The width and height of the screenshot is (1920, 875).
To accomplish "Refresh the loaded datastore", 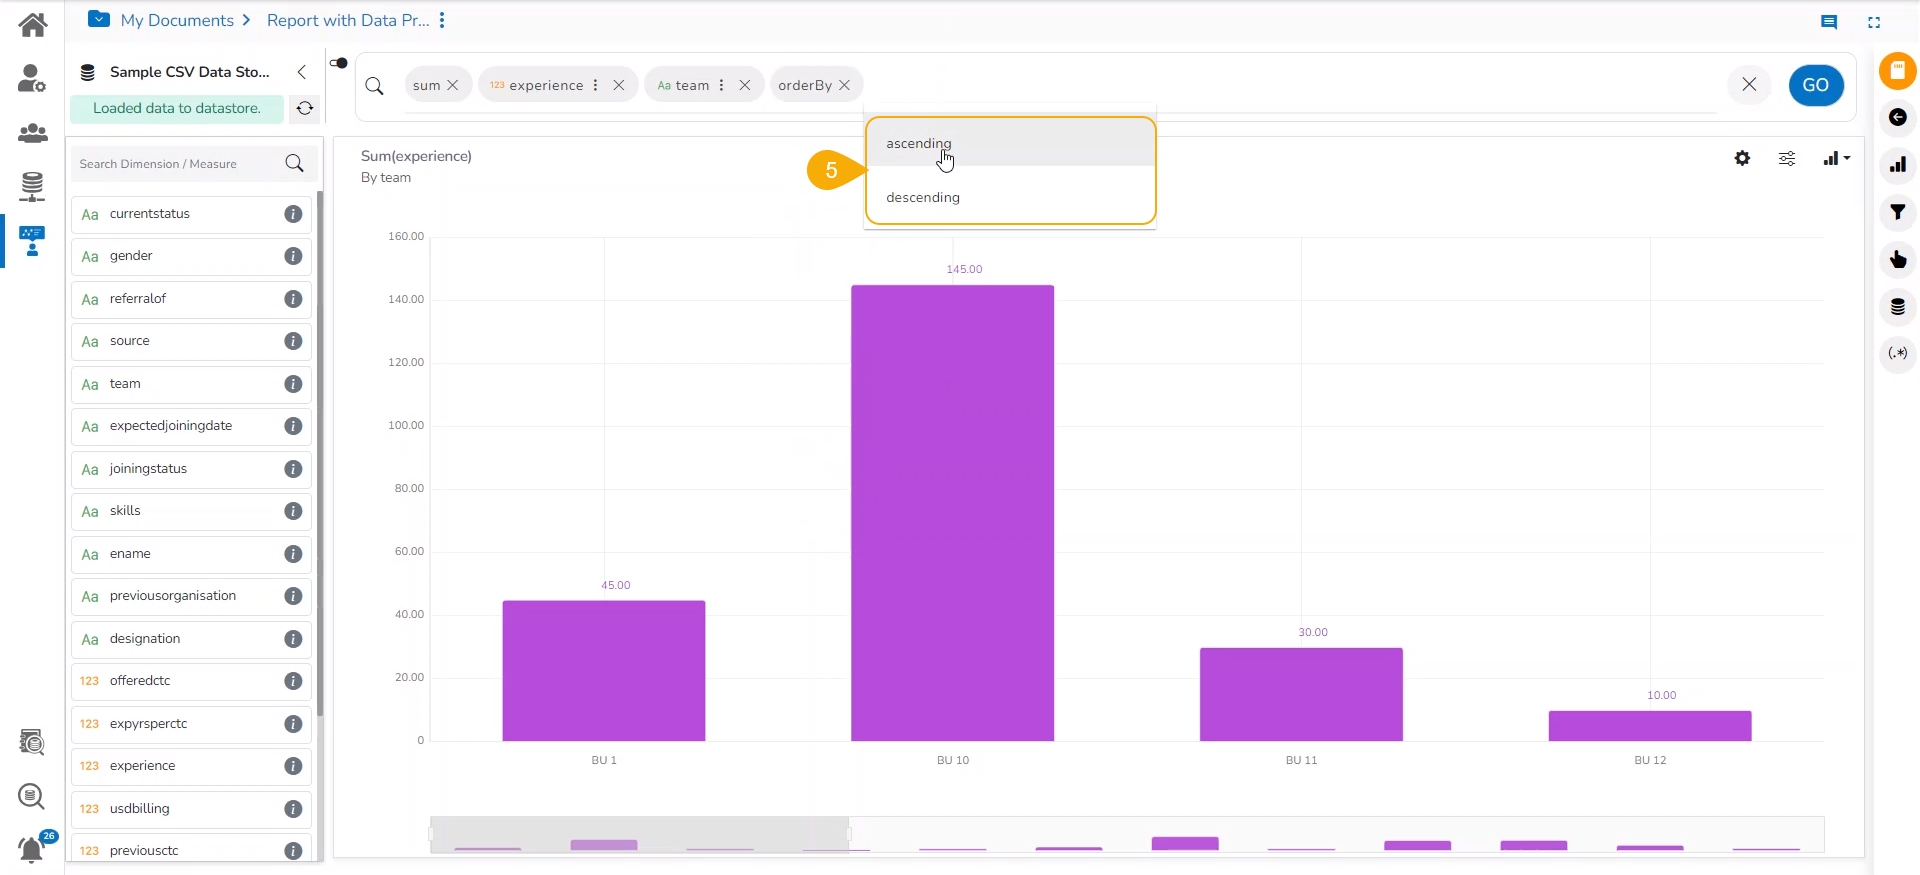I will pyautogui.click(x=305, y=108).
